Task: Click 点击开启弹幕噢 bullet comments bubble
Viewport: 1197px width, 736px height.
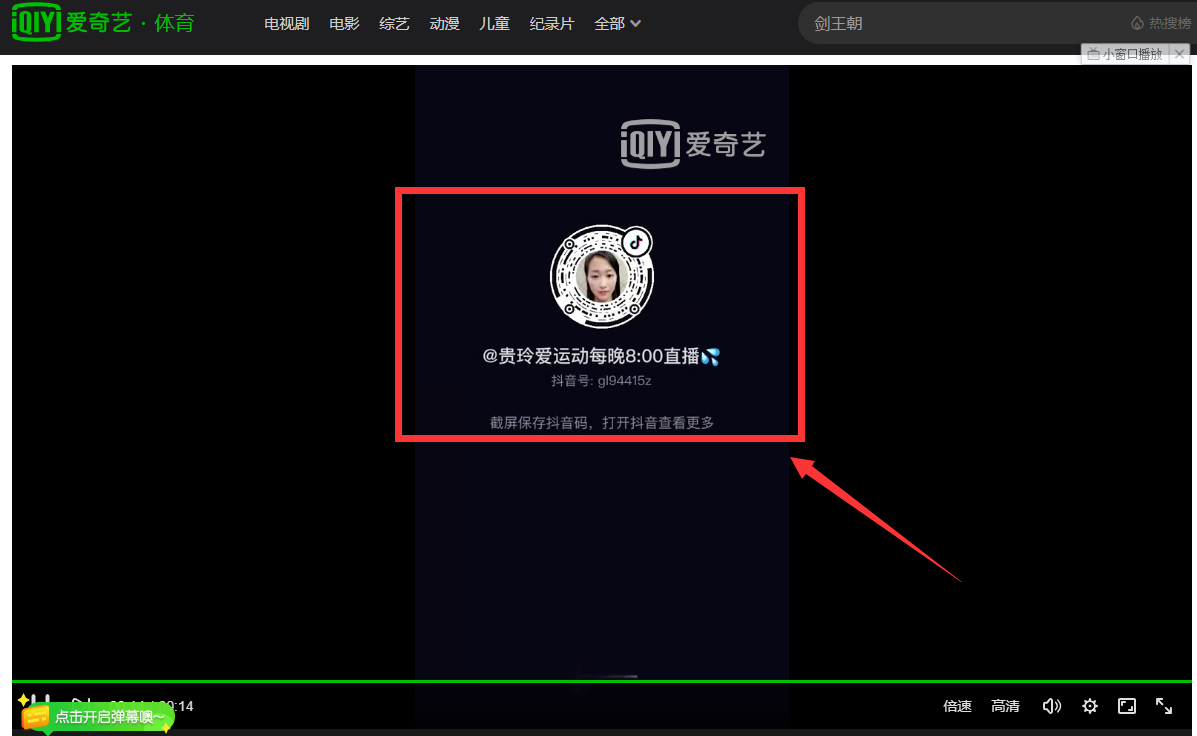Action: pyautogui.click(x=97, y=717)
